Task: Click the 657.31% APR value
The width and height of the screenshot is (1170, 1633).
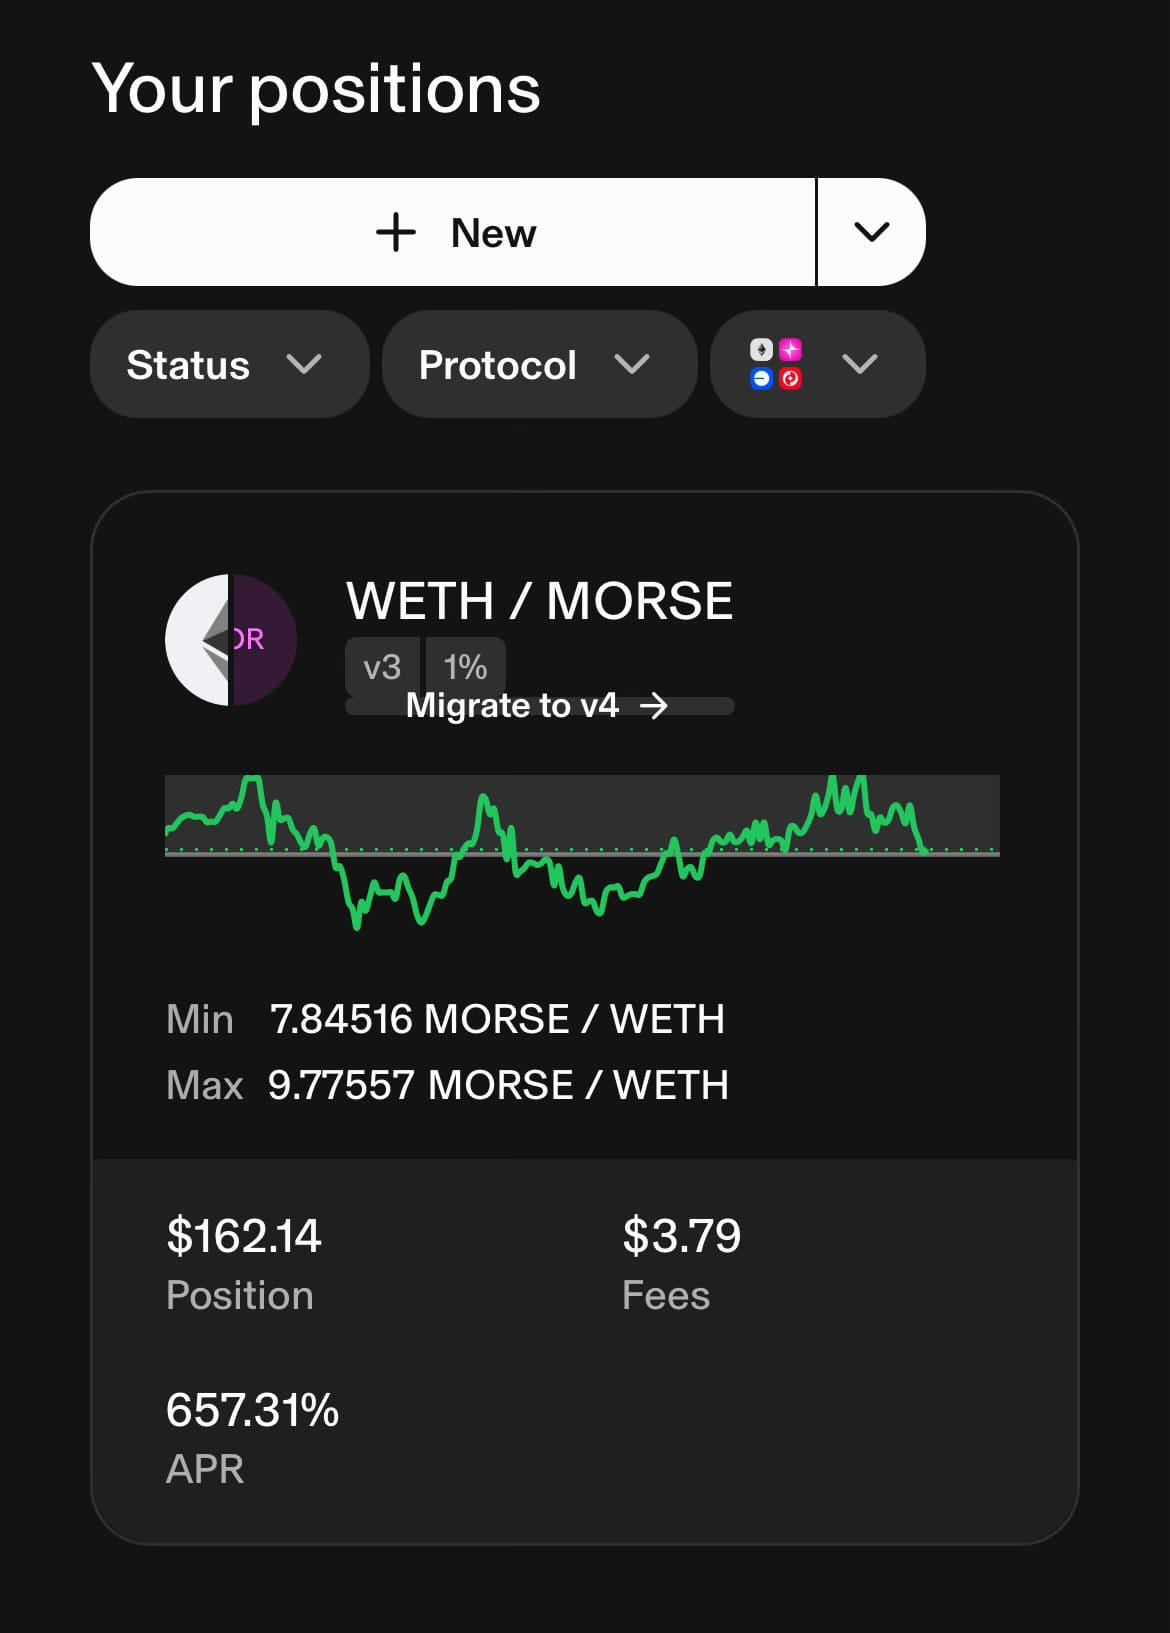Action: click(252, 1410)
